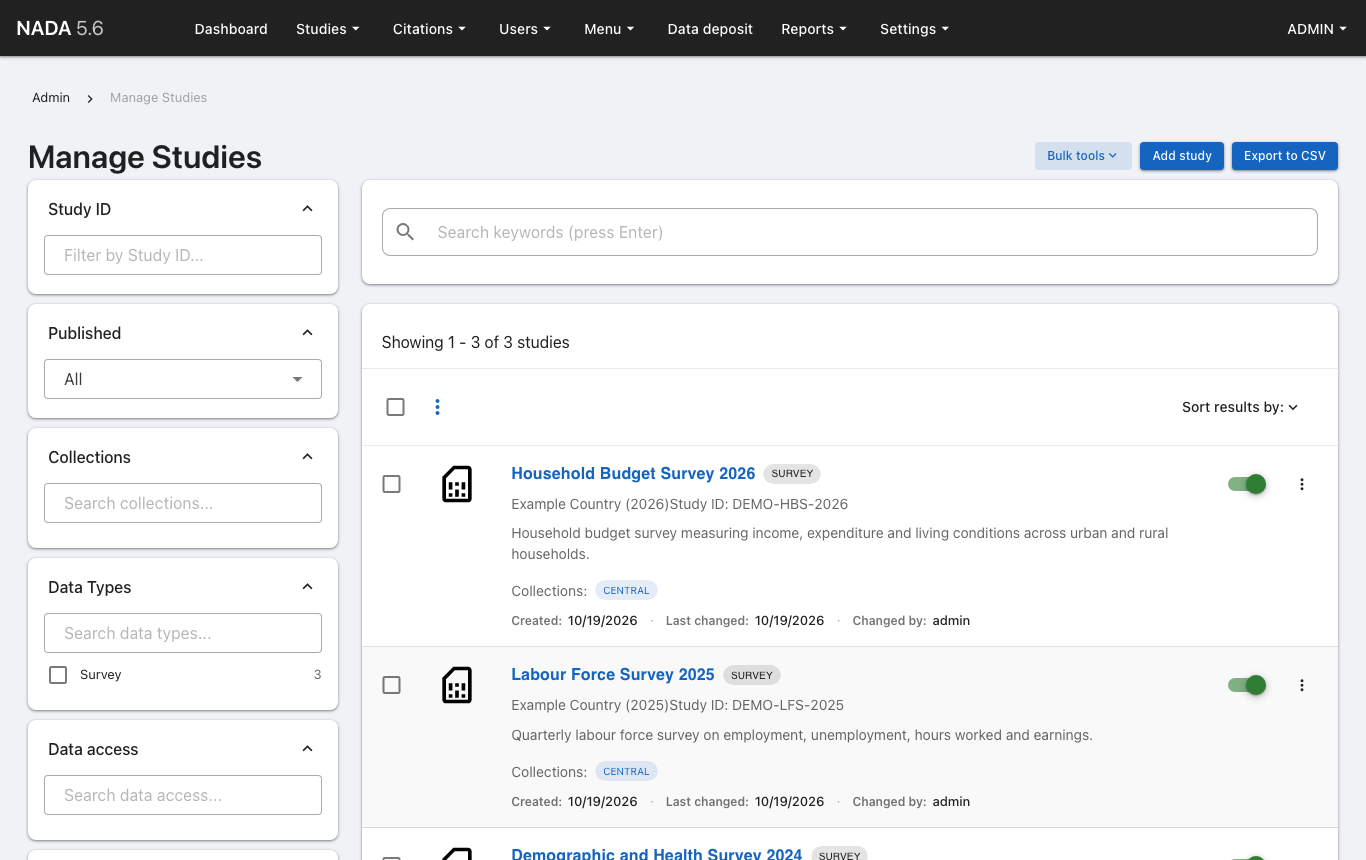
Task: Open Household Budget Survey 2026 study link
Action: (x=633, y=474)
